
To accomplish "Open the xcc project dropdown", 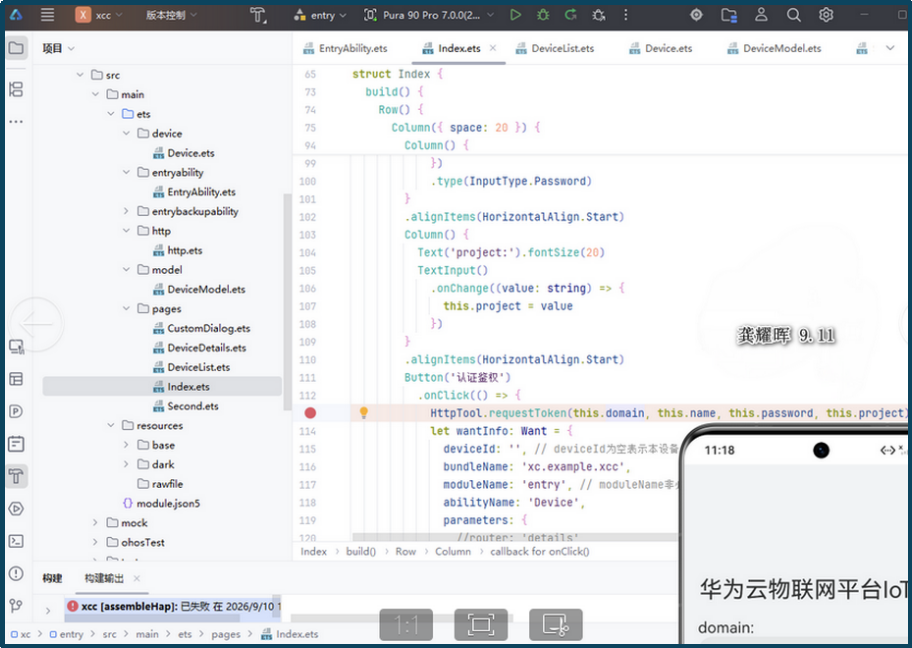I will tap(99, 15).
